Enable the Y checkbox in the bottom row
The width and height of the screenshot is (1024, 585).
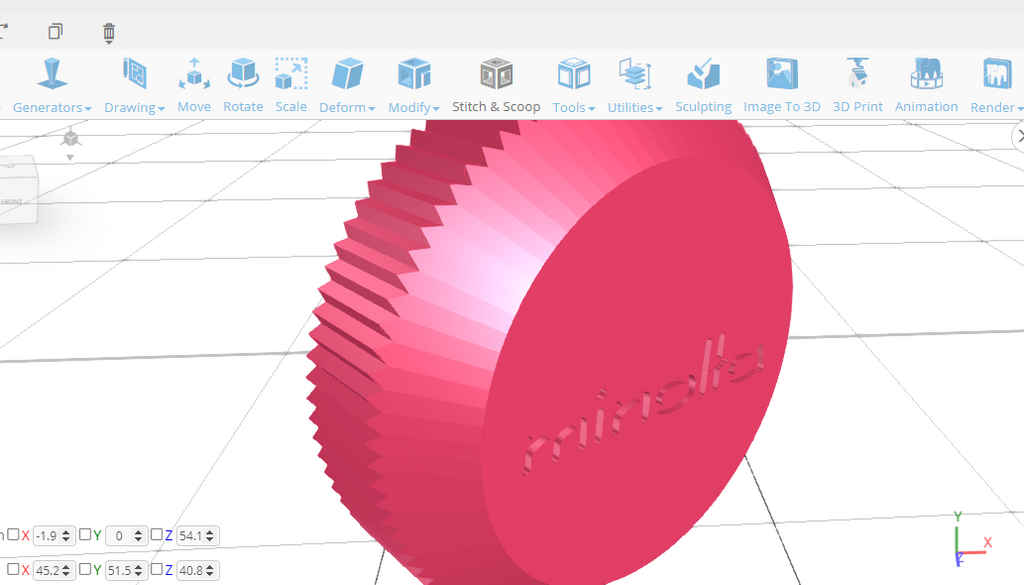coord(87,569)
